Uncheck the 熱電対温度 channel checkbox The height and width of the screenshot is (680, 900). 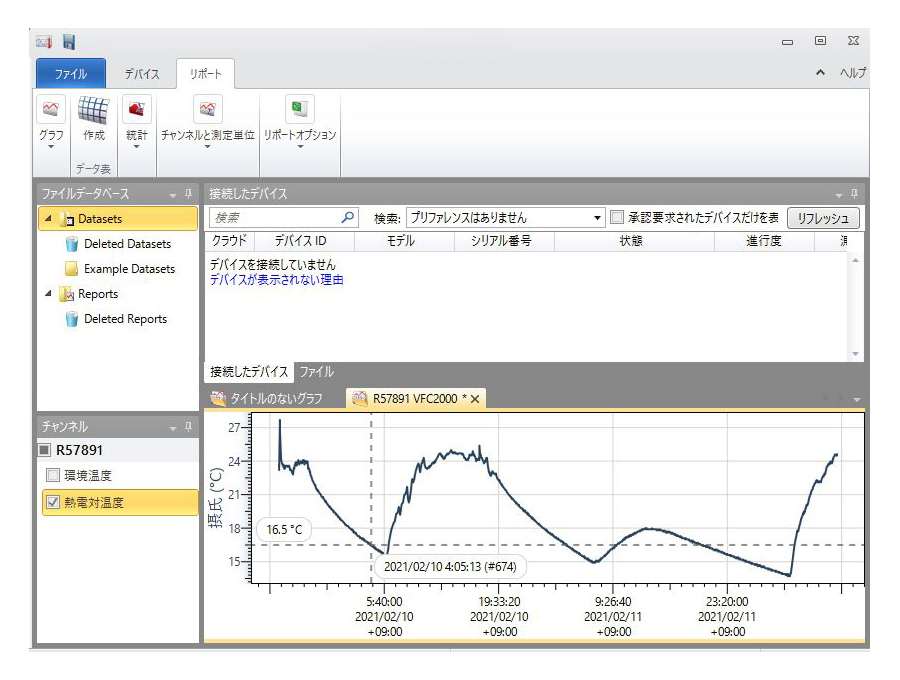tap(53, 502)
